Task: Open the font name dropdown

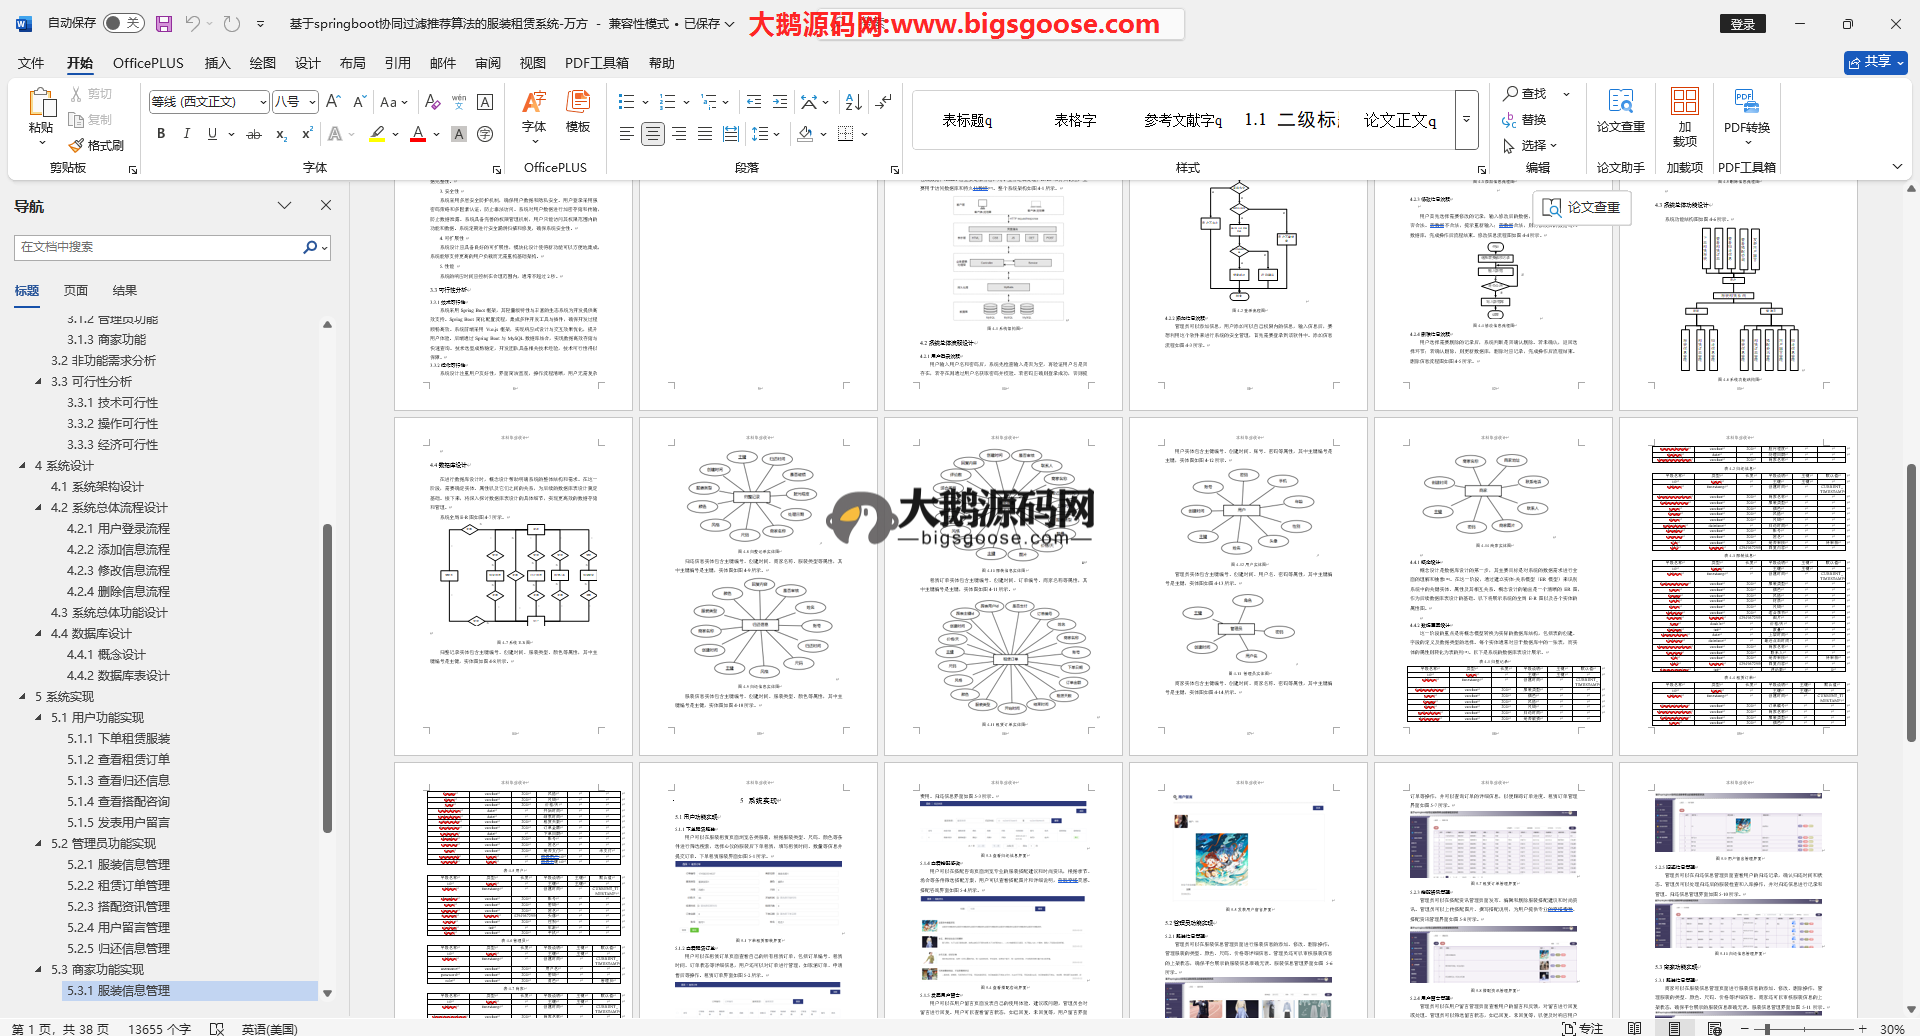Action: click(263, 102)
